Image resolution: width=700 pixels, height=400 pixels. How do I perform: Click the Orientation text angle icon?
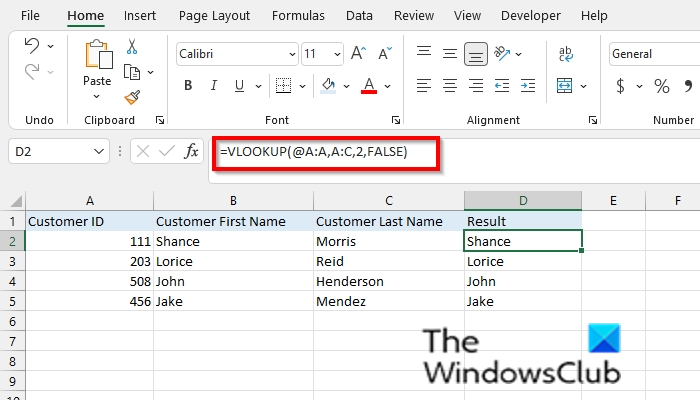pos(502,54)
